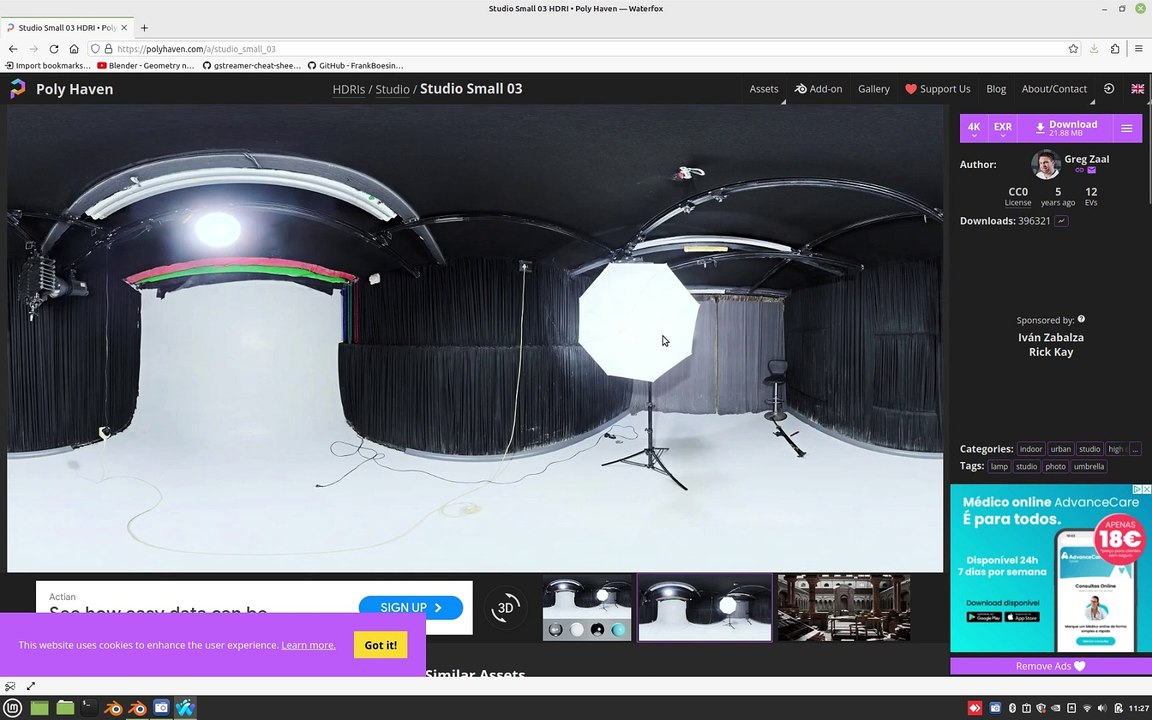Click the Poly Haven logo icon
The height and width of the screenshot is (720, 1152).
(x=18, y=89)
